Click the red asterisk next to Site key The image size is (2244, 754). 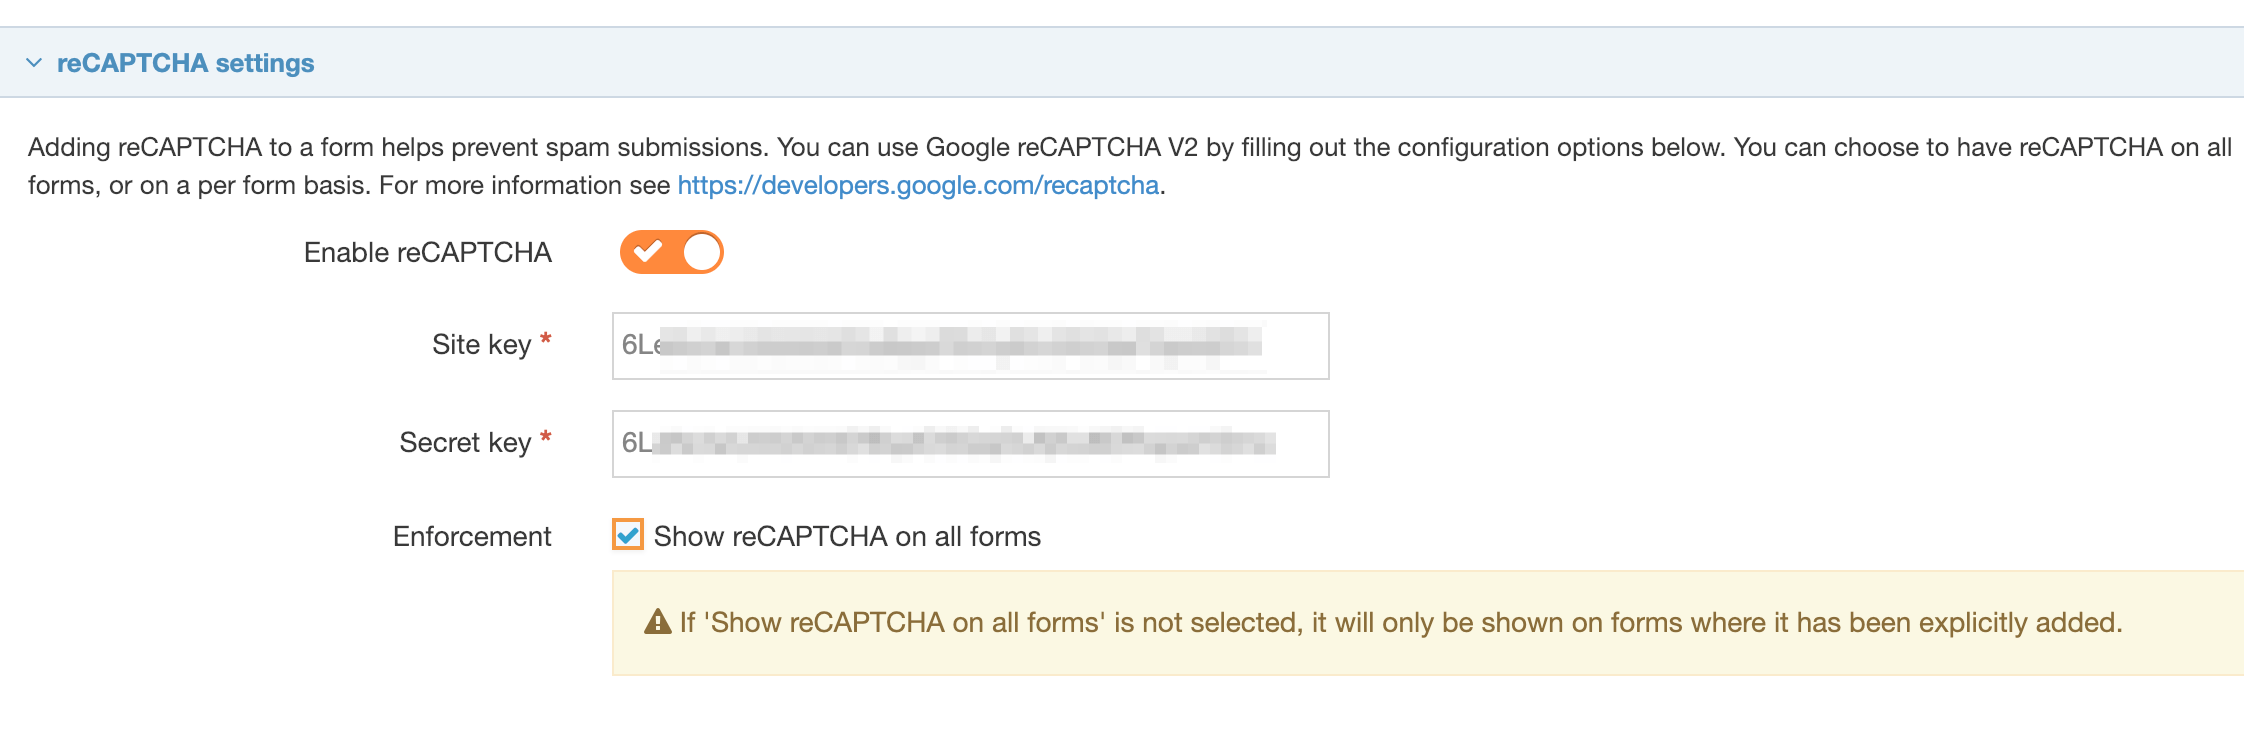[546, 340]
